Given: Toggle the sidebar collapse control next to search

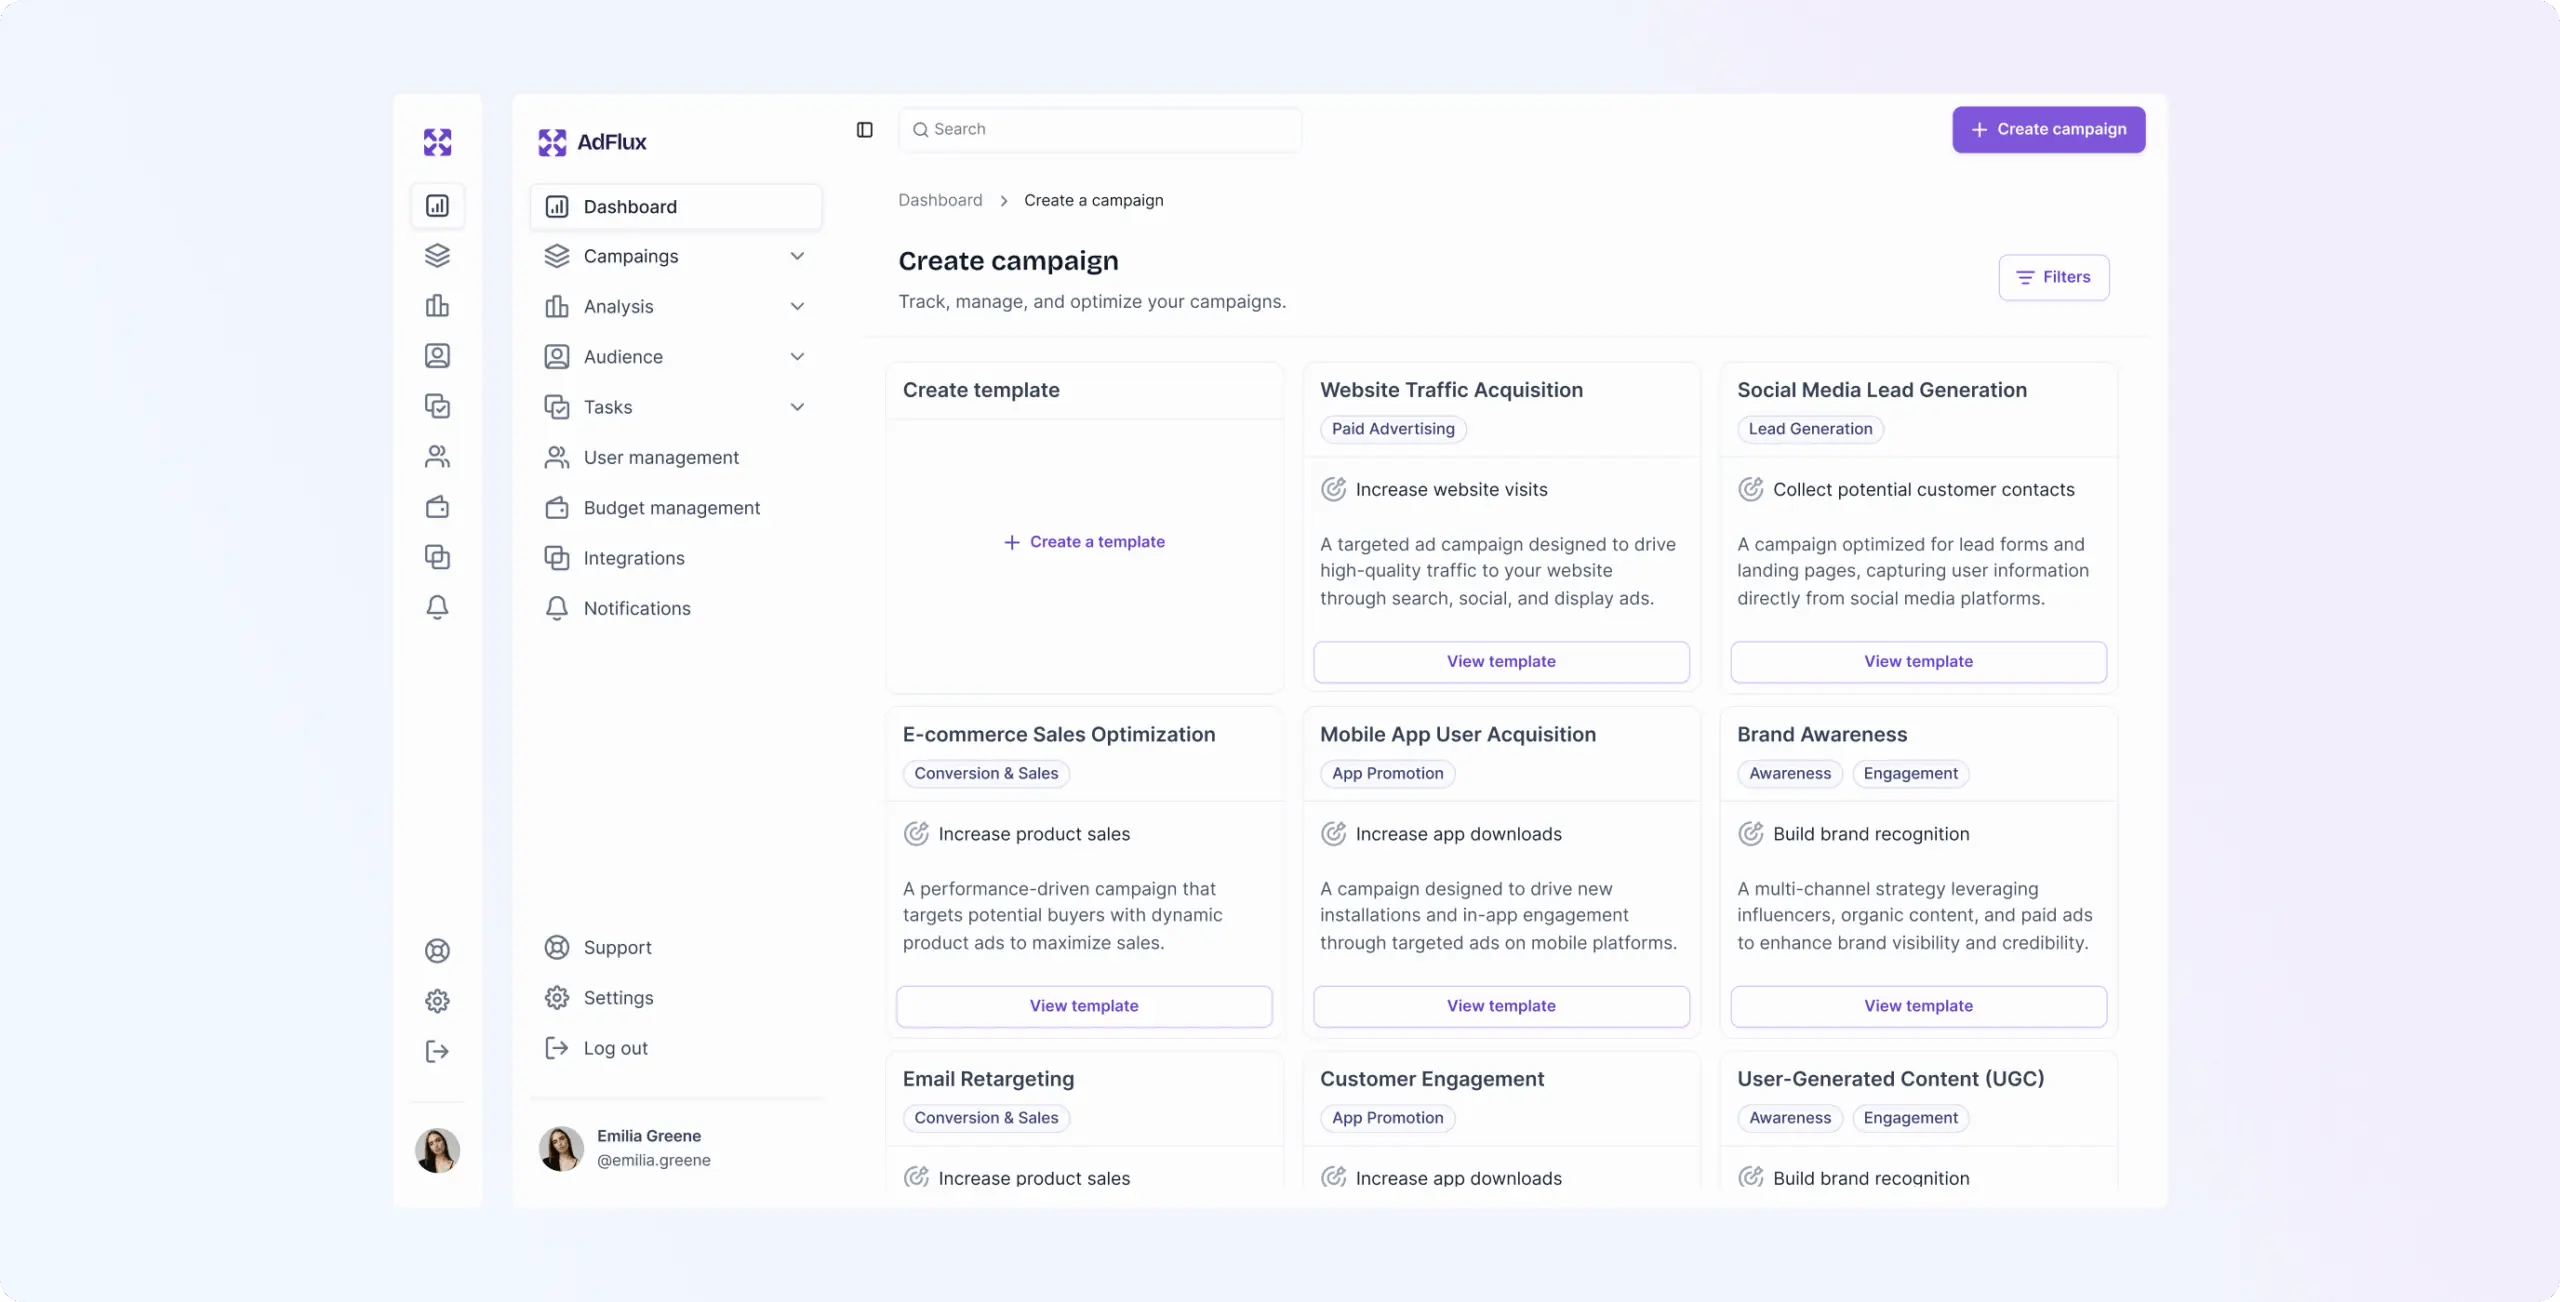Looking at the screenshot, I should (864, 129).
